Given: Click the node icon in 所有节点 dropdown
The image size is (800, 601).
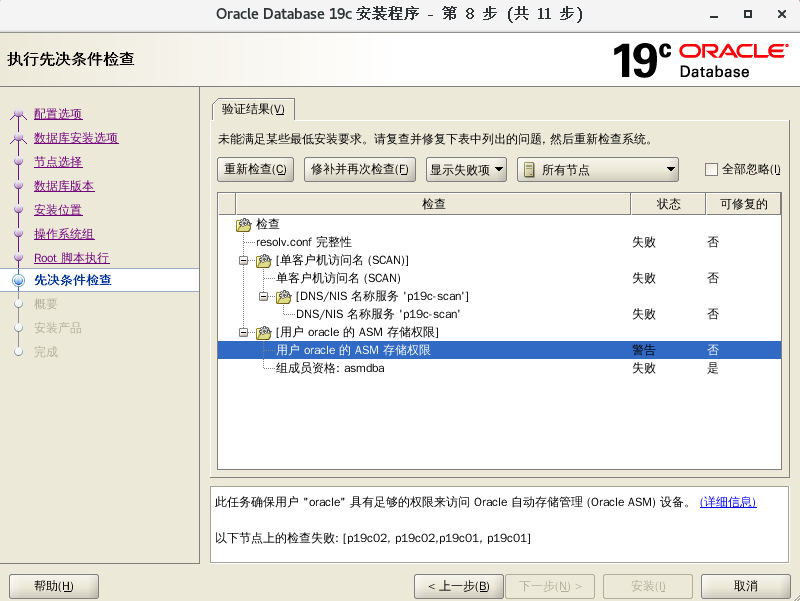Looking at the screenshot, I should [x=530, y=170].
